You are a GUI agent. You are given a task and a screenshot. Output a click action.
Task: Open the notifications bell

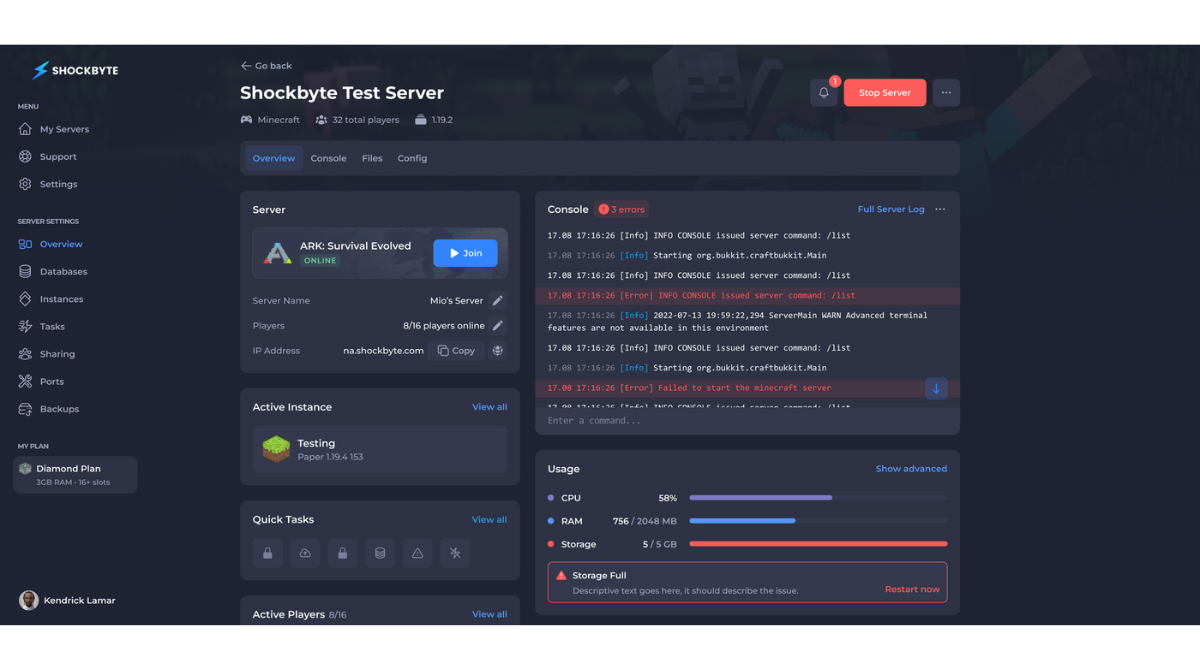click(823, 93)
